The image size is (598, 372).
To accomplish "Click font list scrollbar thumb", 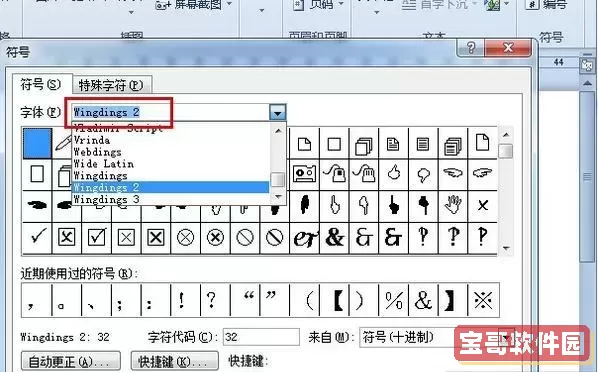I will point(278,180).
